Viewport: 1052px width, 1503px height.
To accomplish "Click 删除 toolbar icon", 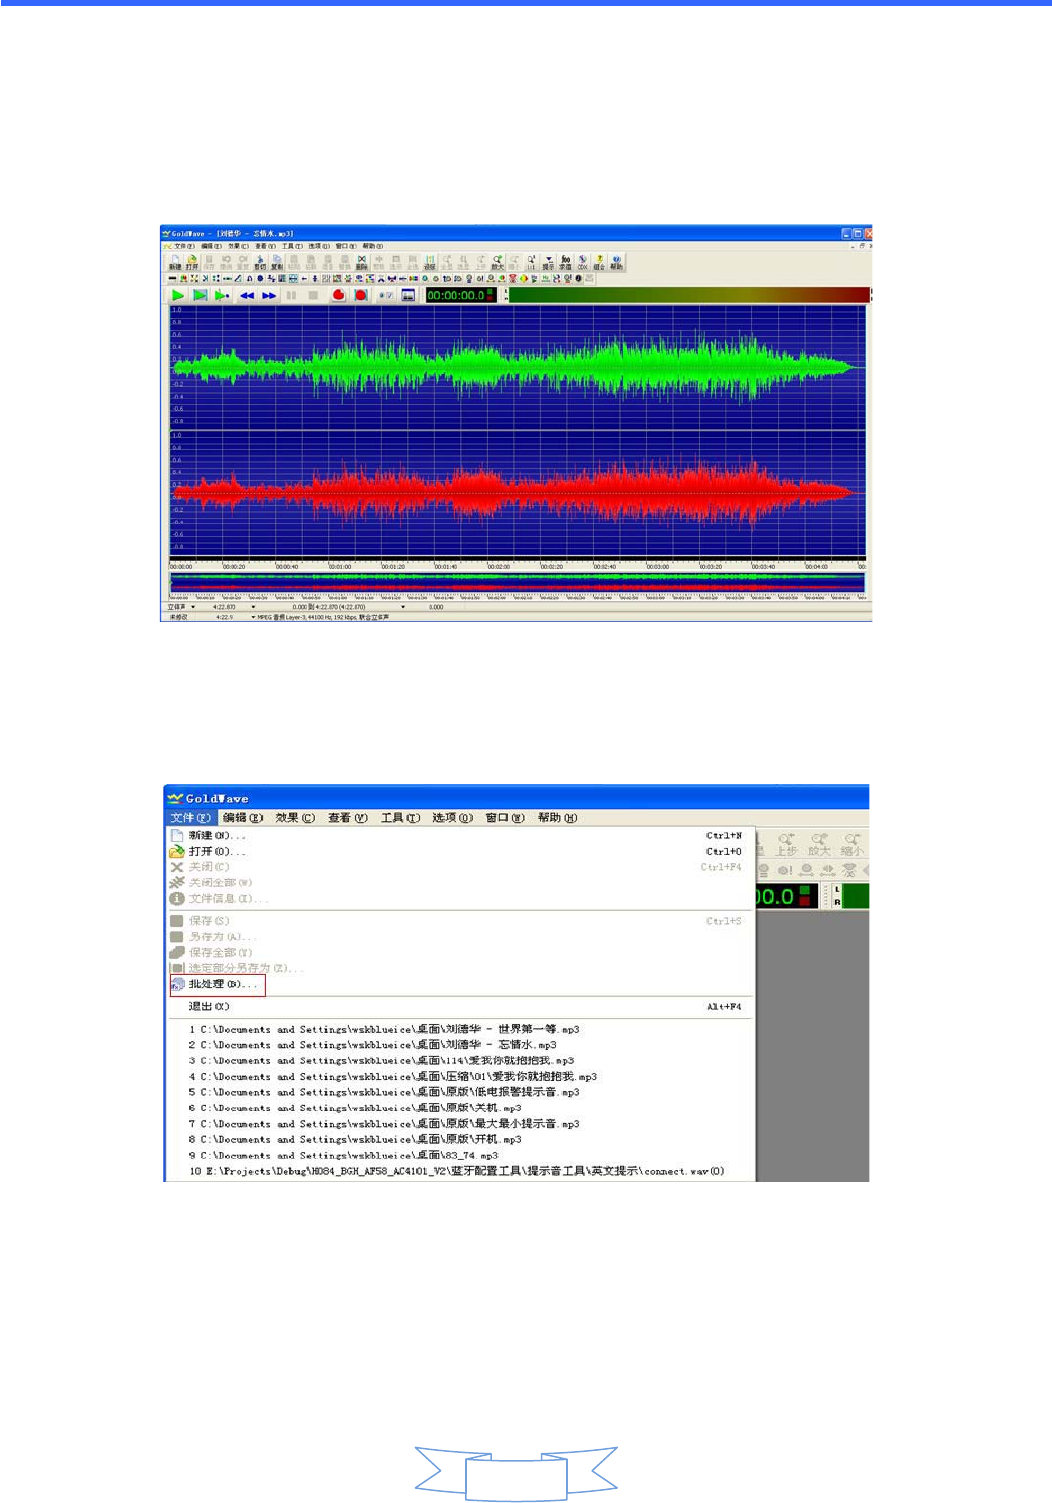I will point(362,262).
